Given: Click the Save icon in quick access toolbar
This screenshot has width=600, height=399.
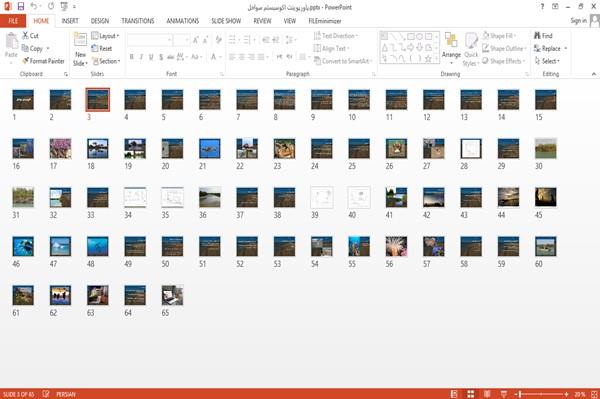Looking at the screenshot, I should point(21,7).
